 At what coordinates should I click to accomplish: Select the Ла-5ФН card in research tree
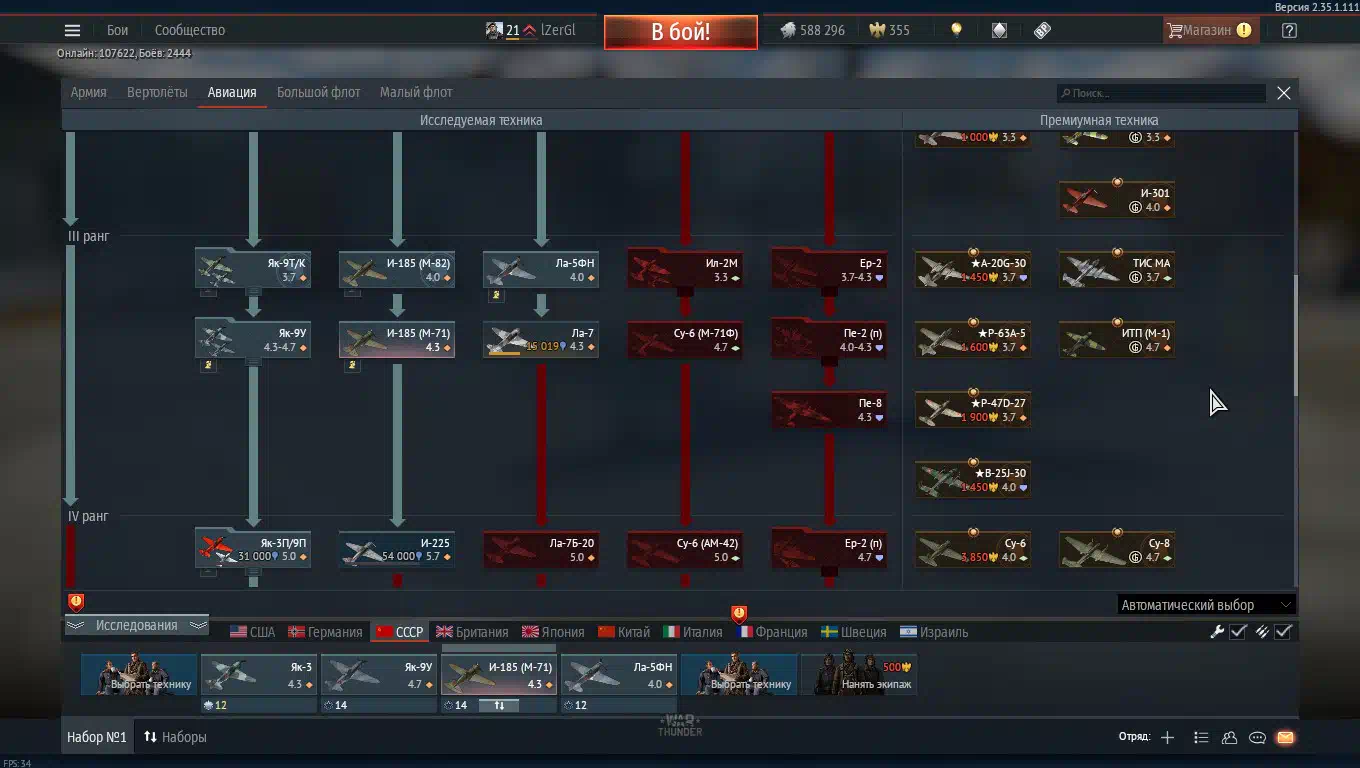click(x=541, y=270)
